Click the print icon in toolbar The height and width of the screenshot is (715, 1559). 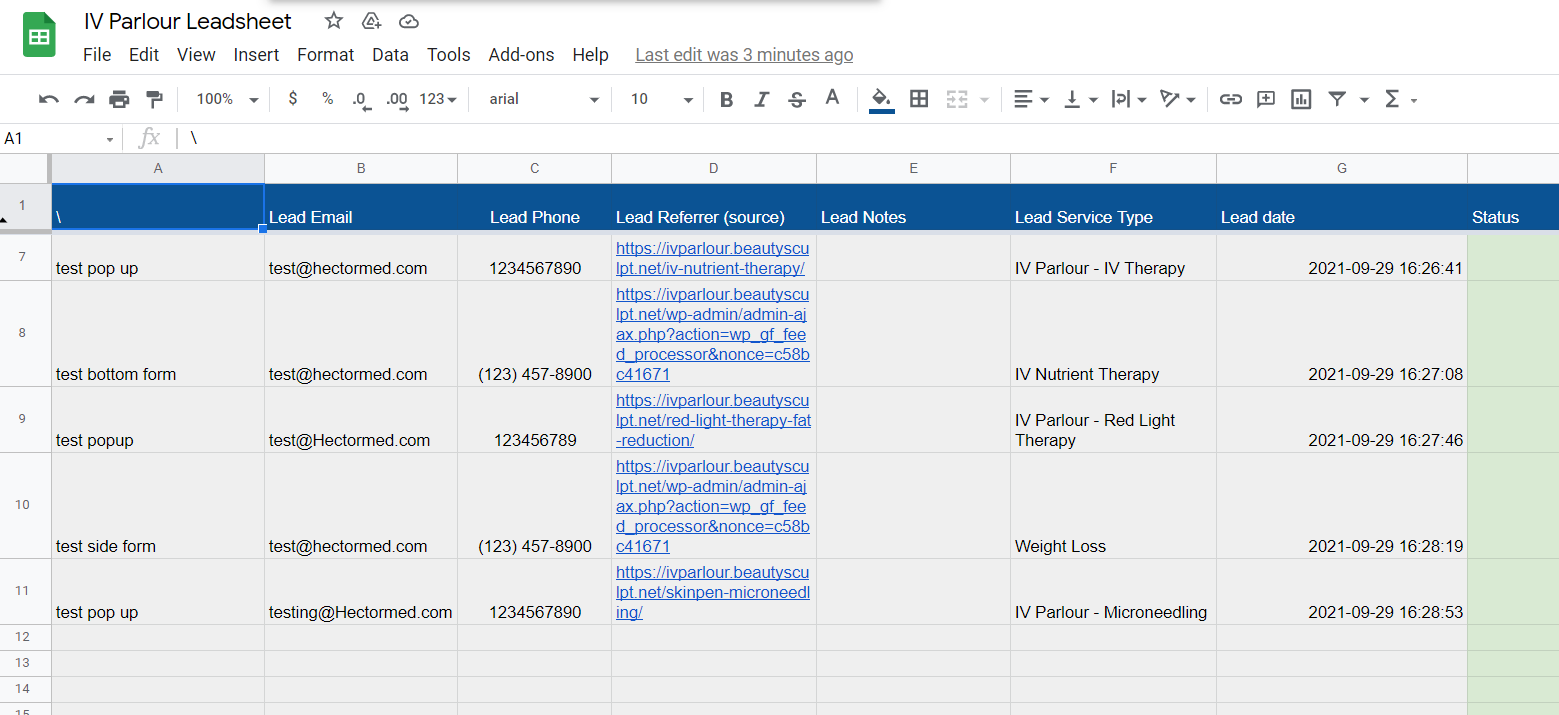119,99
